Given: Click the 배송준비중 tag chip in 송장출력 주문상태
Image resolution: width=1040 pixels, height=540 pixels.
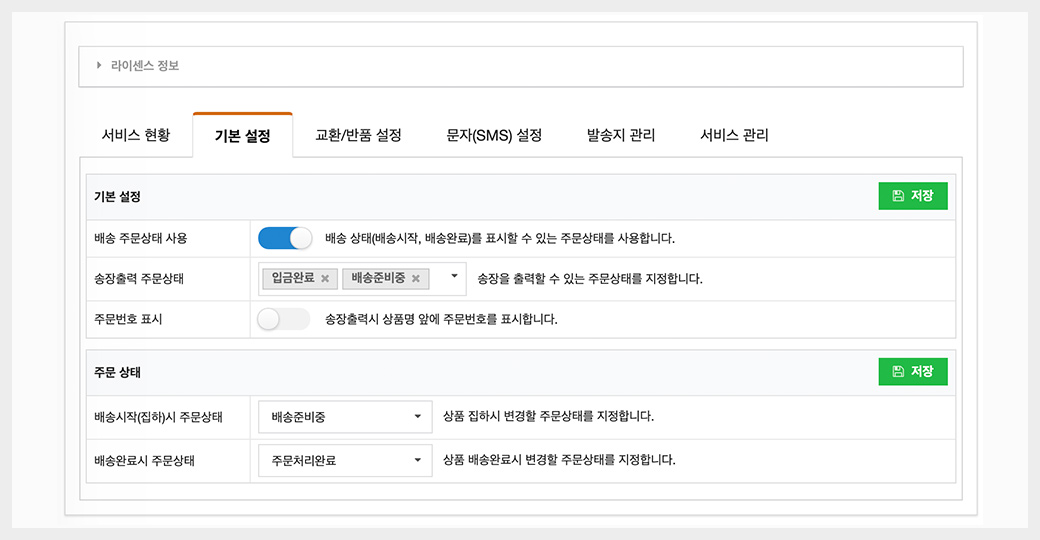Looking at the screenshot, I should [377, 279].
